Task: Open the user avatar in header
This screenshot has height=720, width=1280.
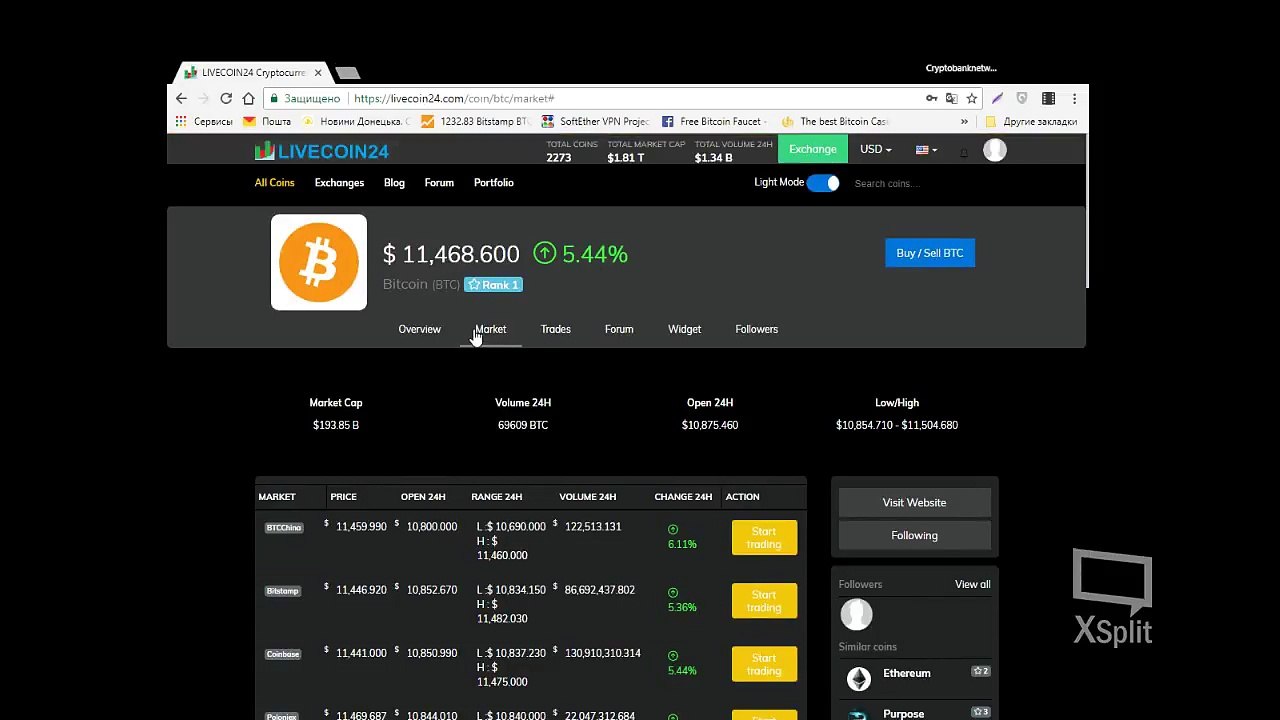Action: [994, 150]
